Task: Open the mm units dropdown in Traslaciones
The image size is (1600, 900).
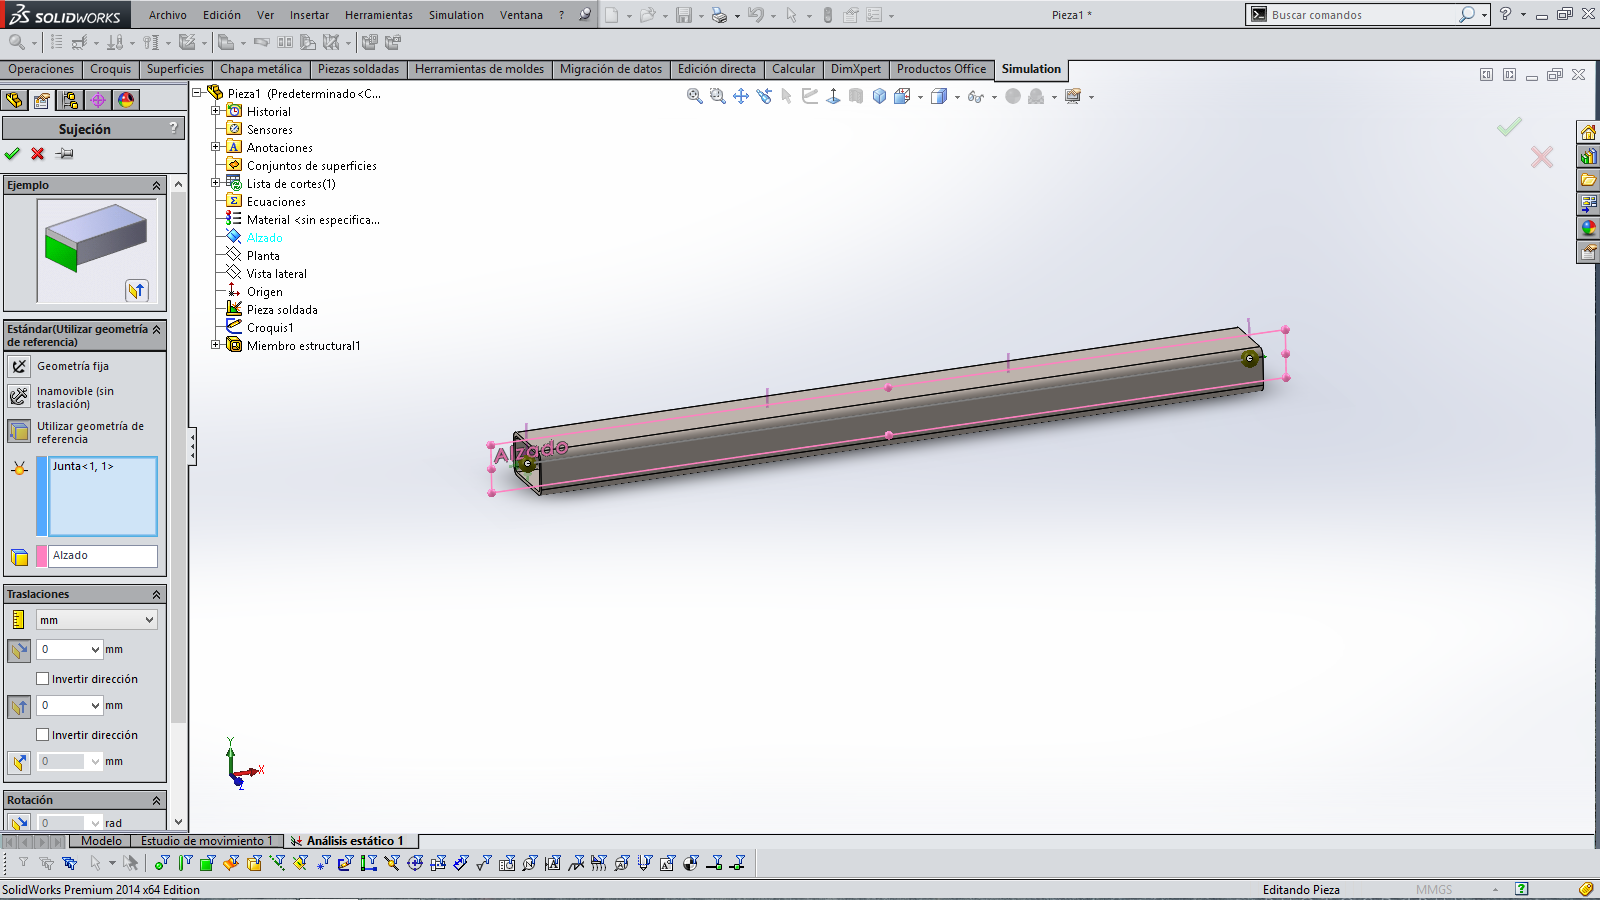Action: point(97,620)
